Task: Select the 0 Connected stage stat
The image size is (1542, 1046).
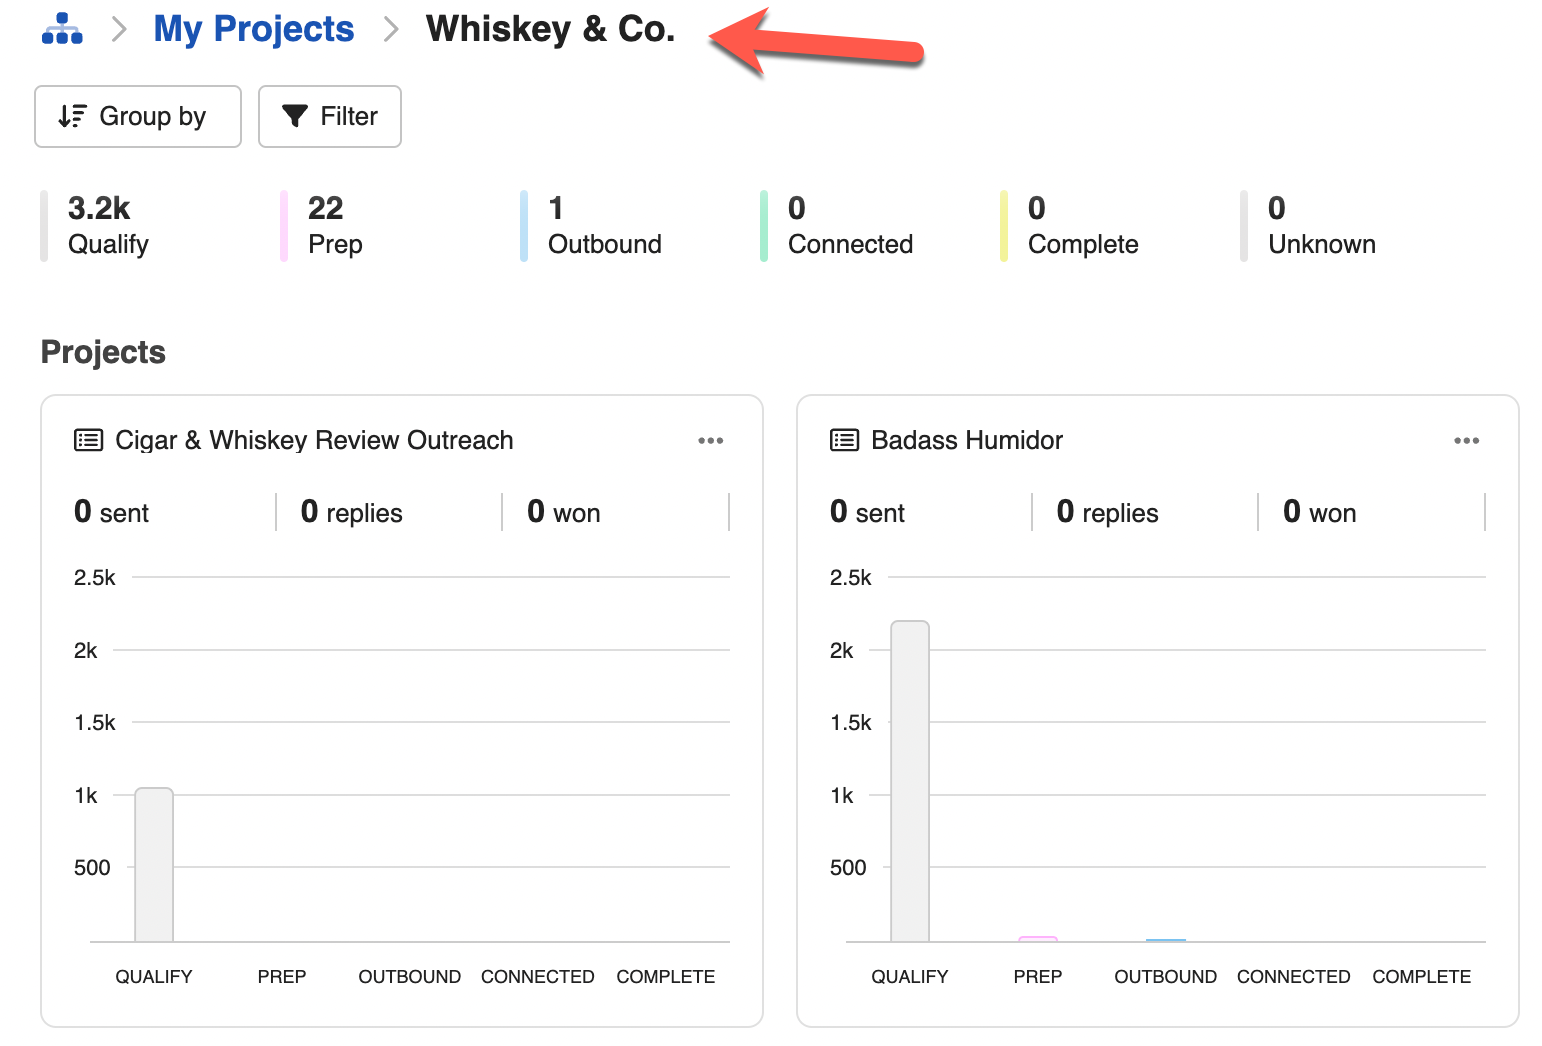Action: (850, 226)
